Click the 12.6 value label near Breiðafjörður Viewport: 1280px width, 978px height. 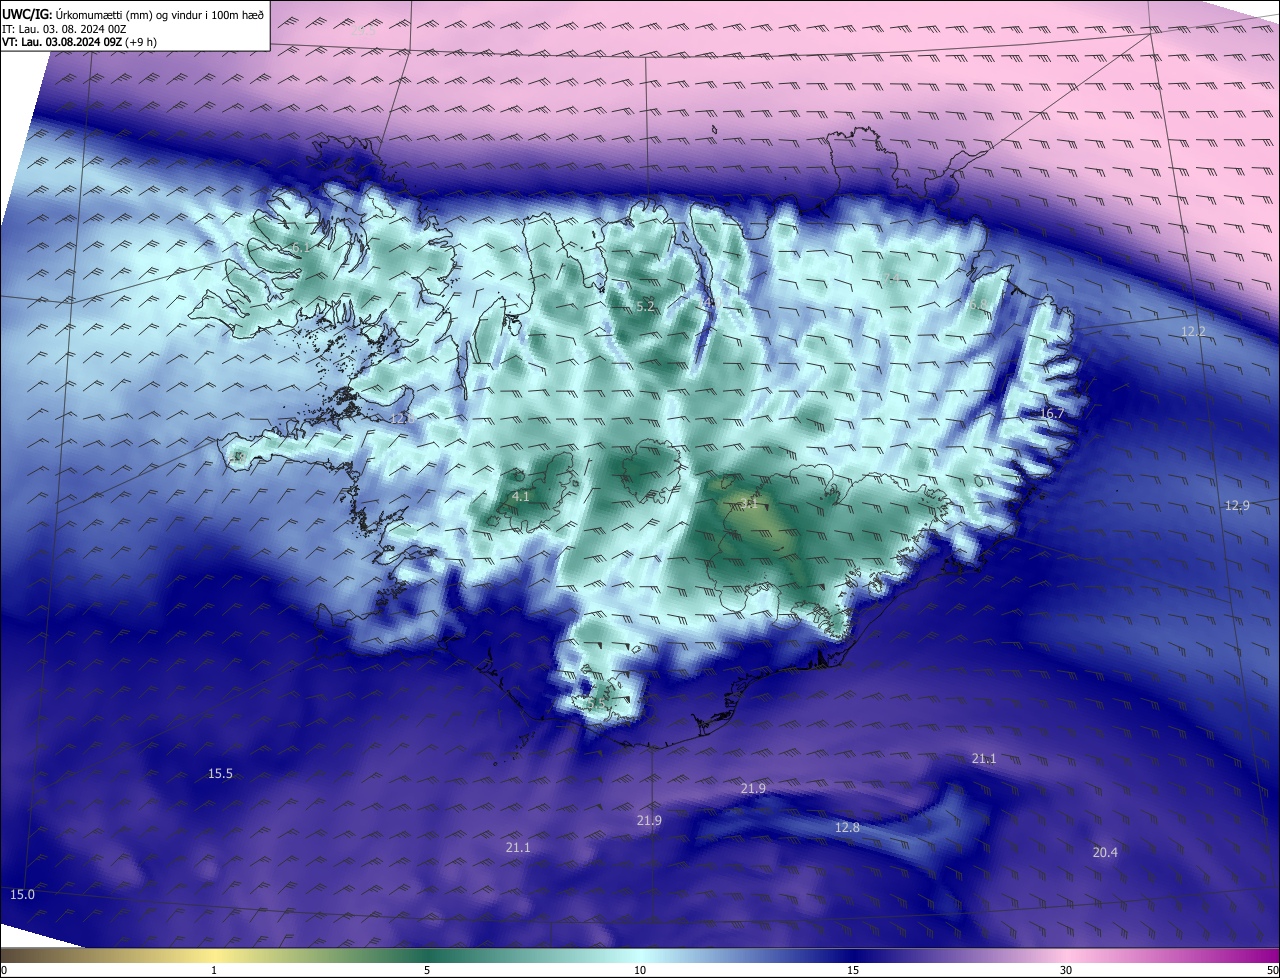coord(402,419)
